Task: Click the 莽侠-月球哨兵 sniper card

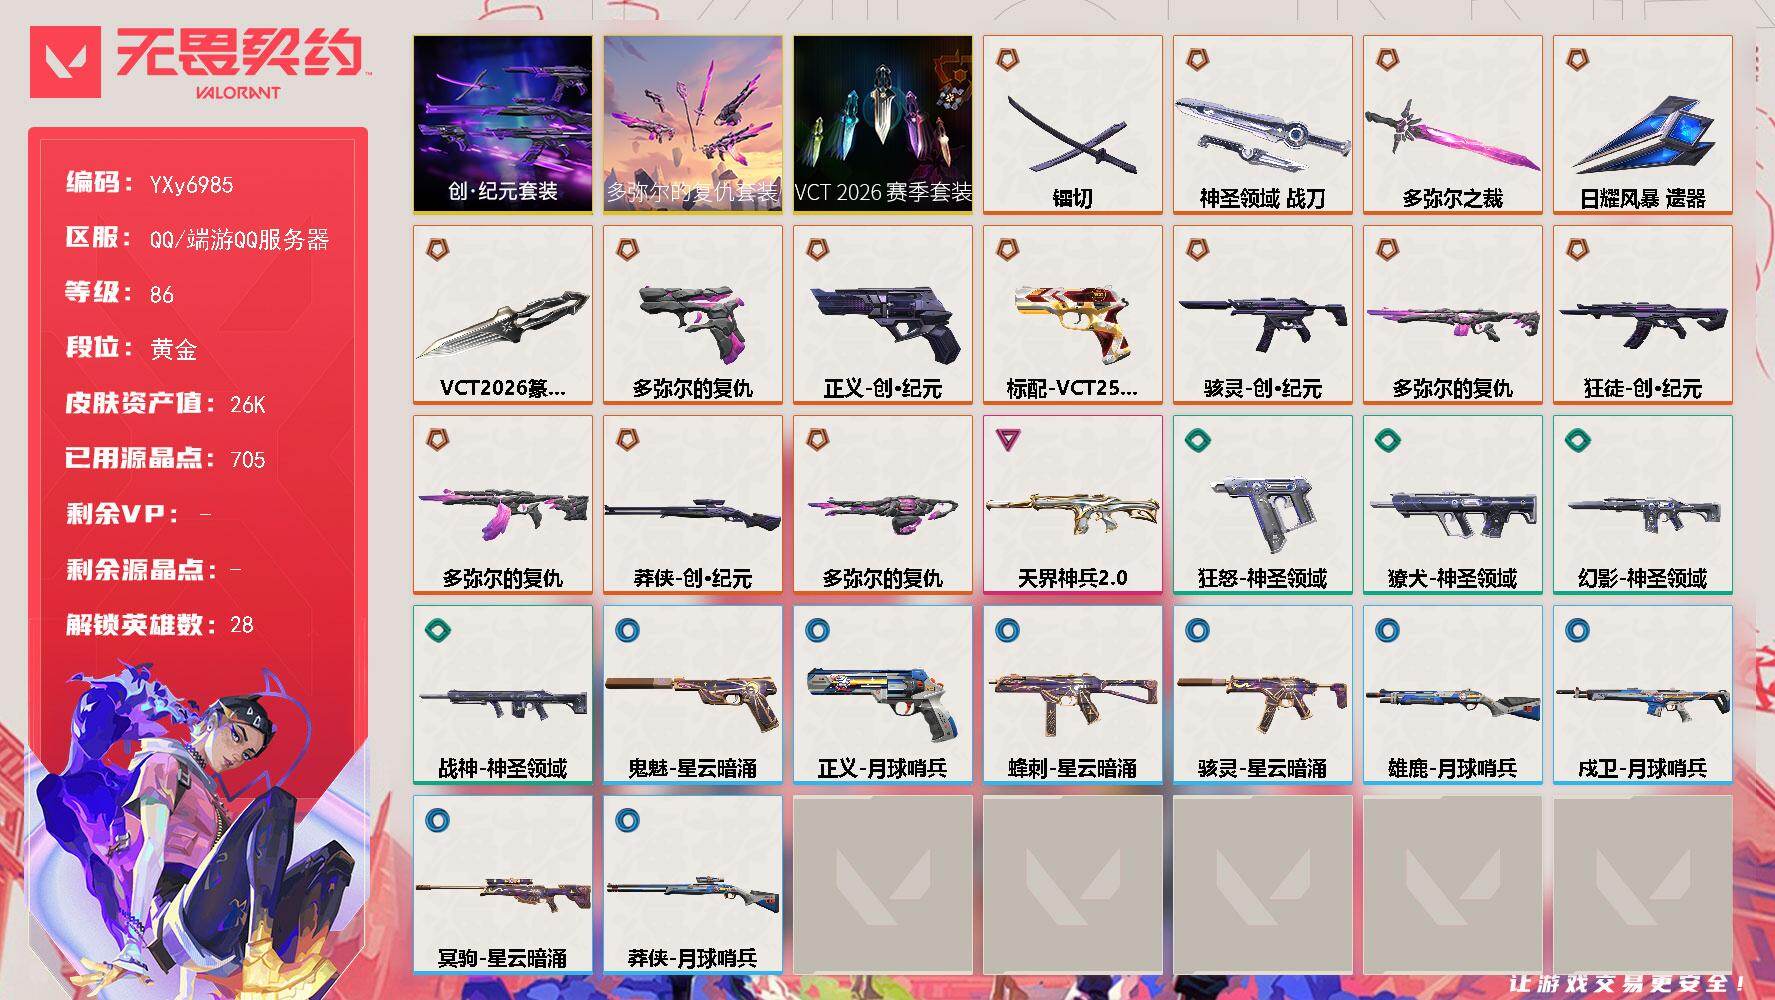Action: coord(693,884)
